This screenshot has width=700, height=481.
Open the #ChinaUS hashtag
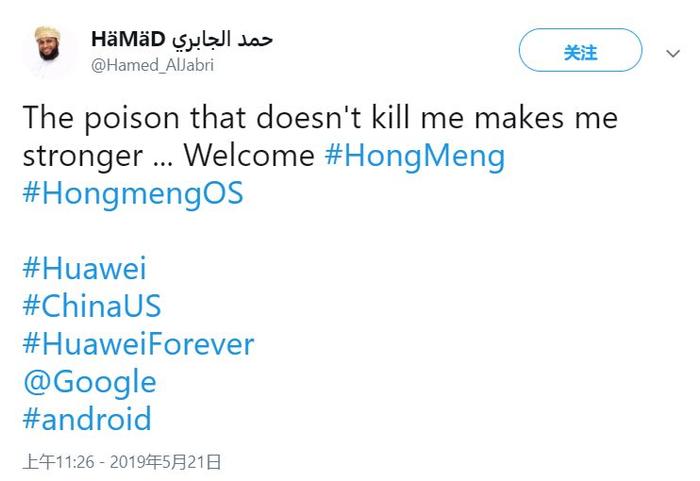pos(92,305)
